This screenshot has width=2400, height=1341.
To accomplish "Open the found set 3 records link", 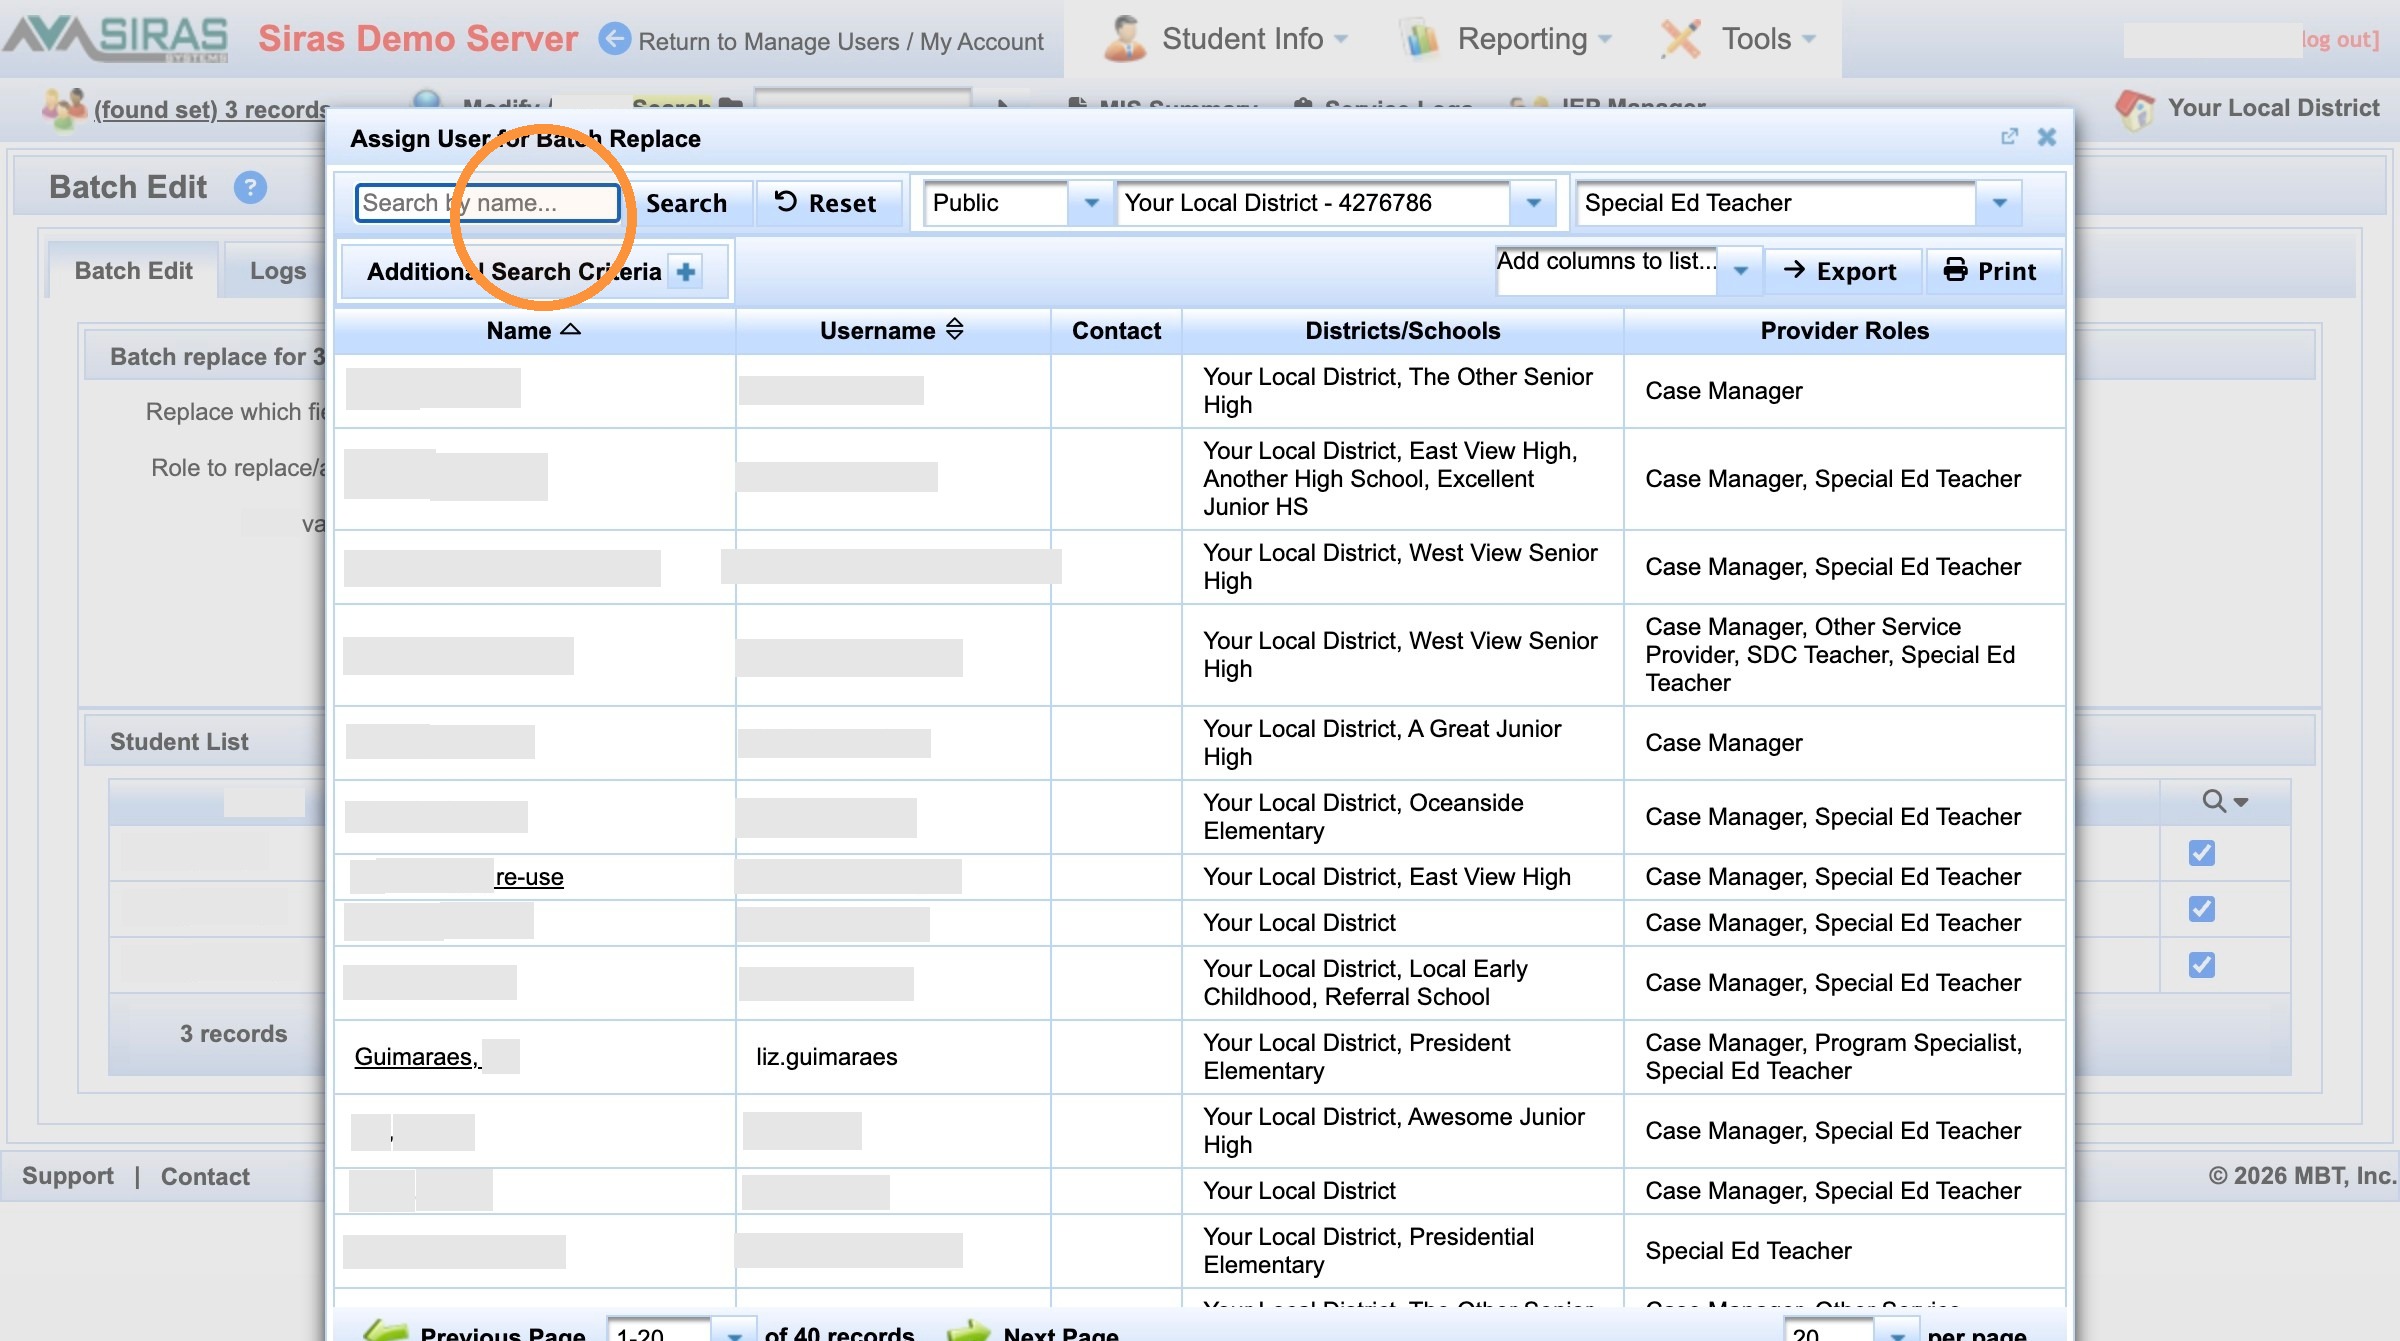I will coord(211,109).
